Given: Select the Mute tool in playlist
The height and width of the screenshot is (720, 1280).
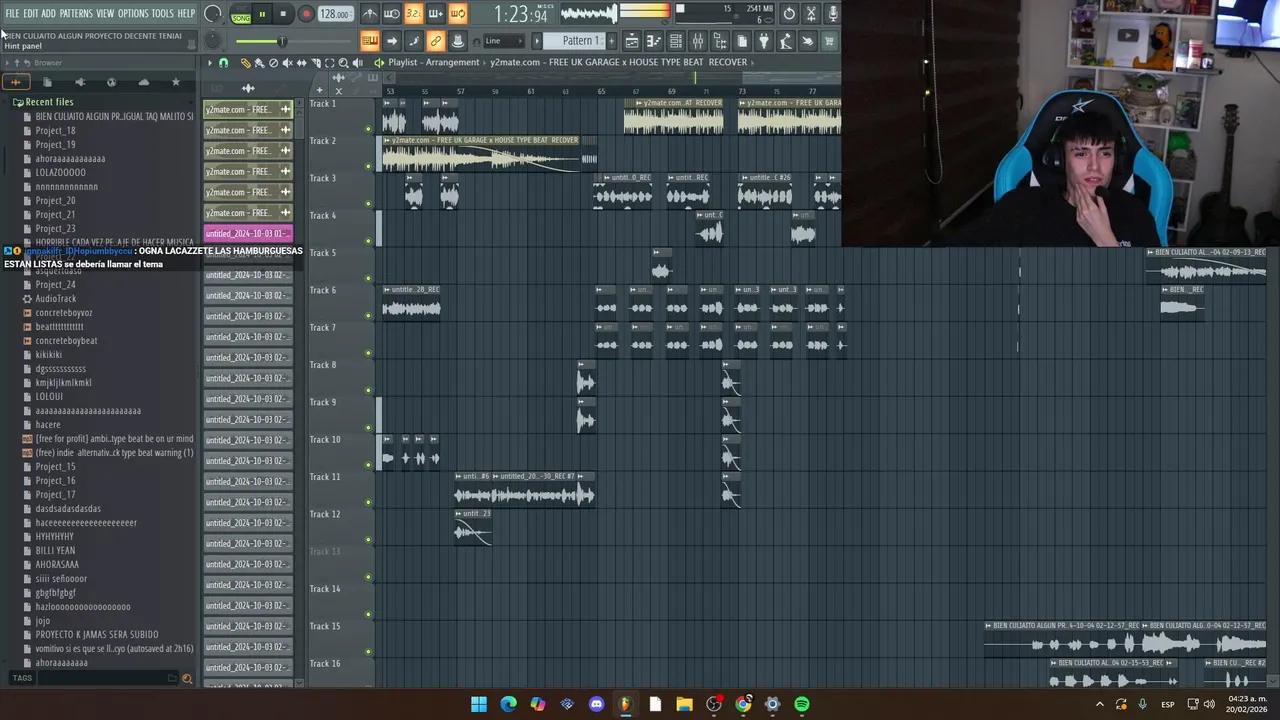Looking at the screenshot, I should 287,63.
